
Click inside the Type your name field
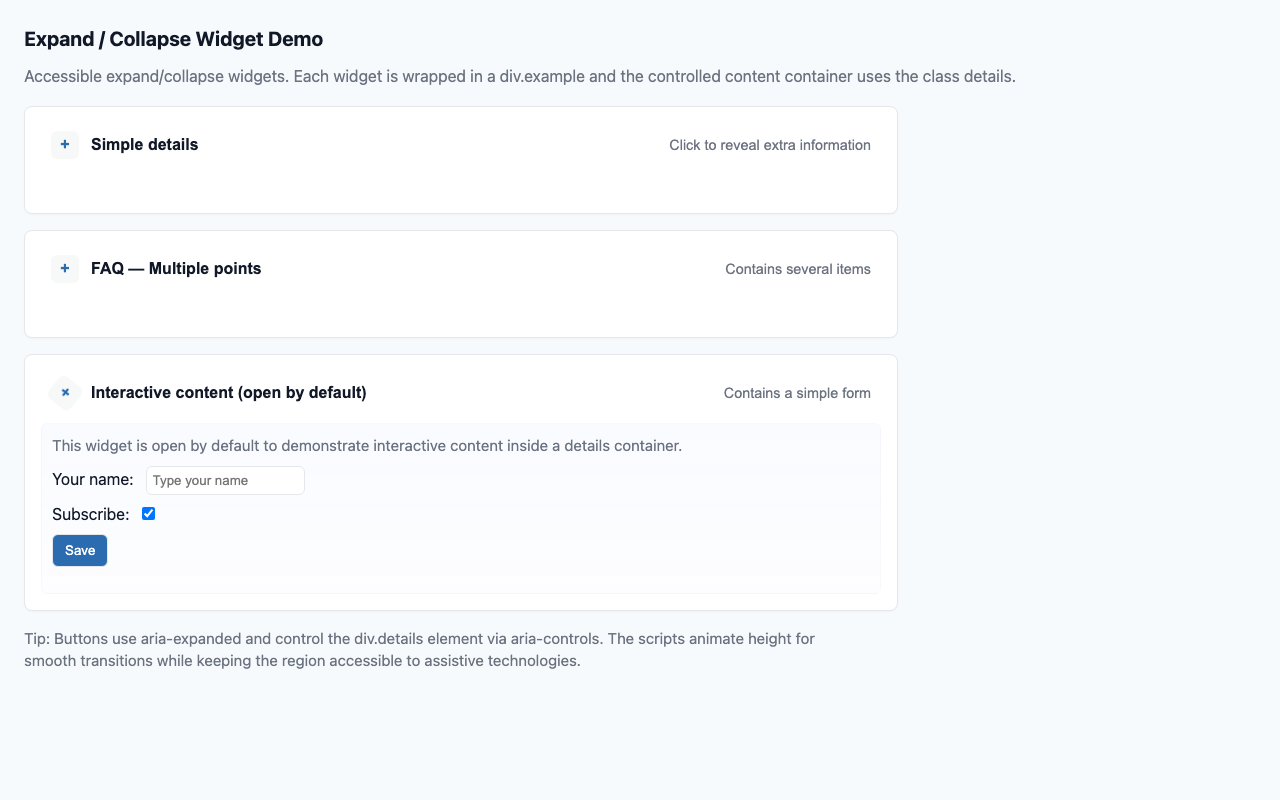click(x=224, y=480)
